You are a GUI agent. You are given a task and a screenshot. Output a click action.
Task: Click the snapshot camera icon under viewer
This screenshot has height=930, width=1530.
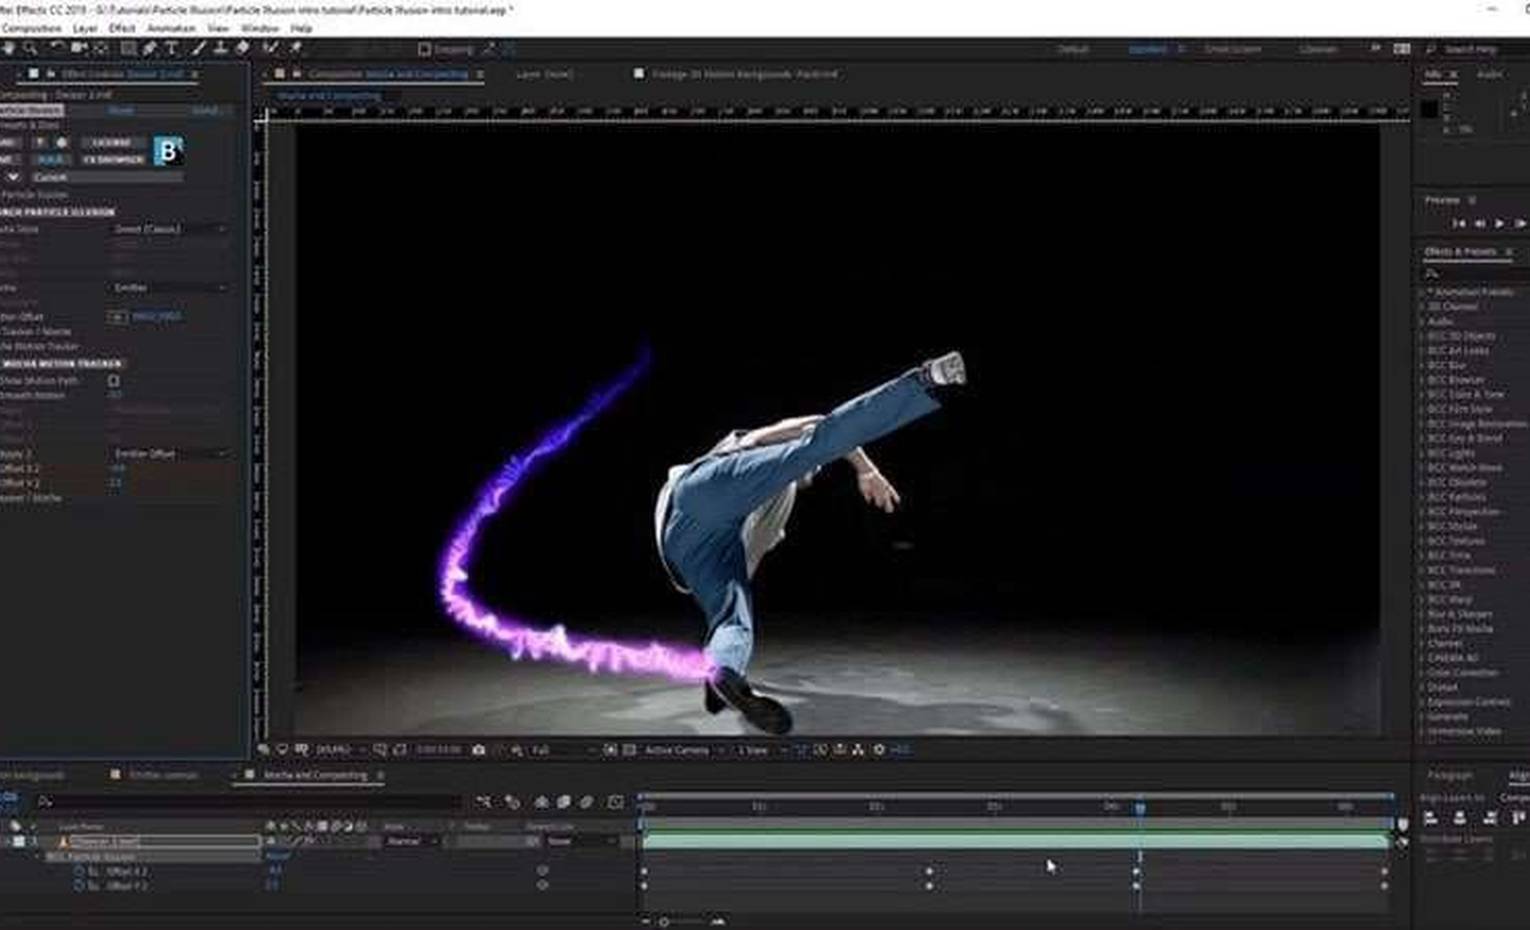(x=478, y=750)
